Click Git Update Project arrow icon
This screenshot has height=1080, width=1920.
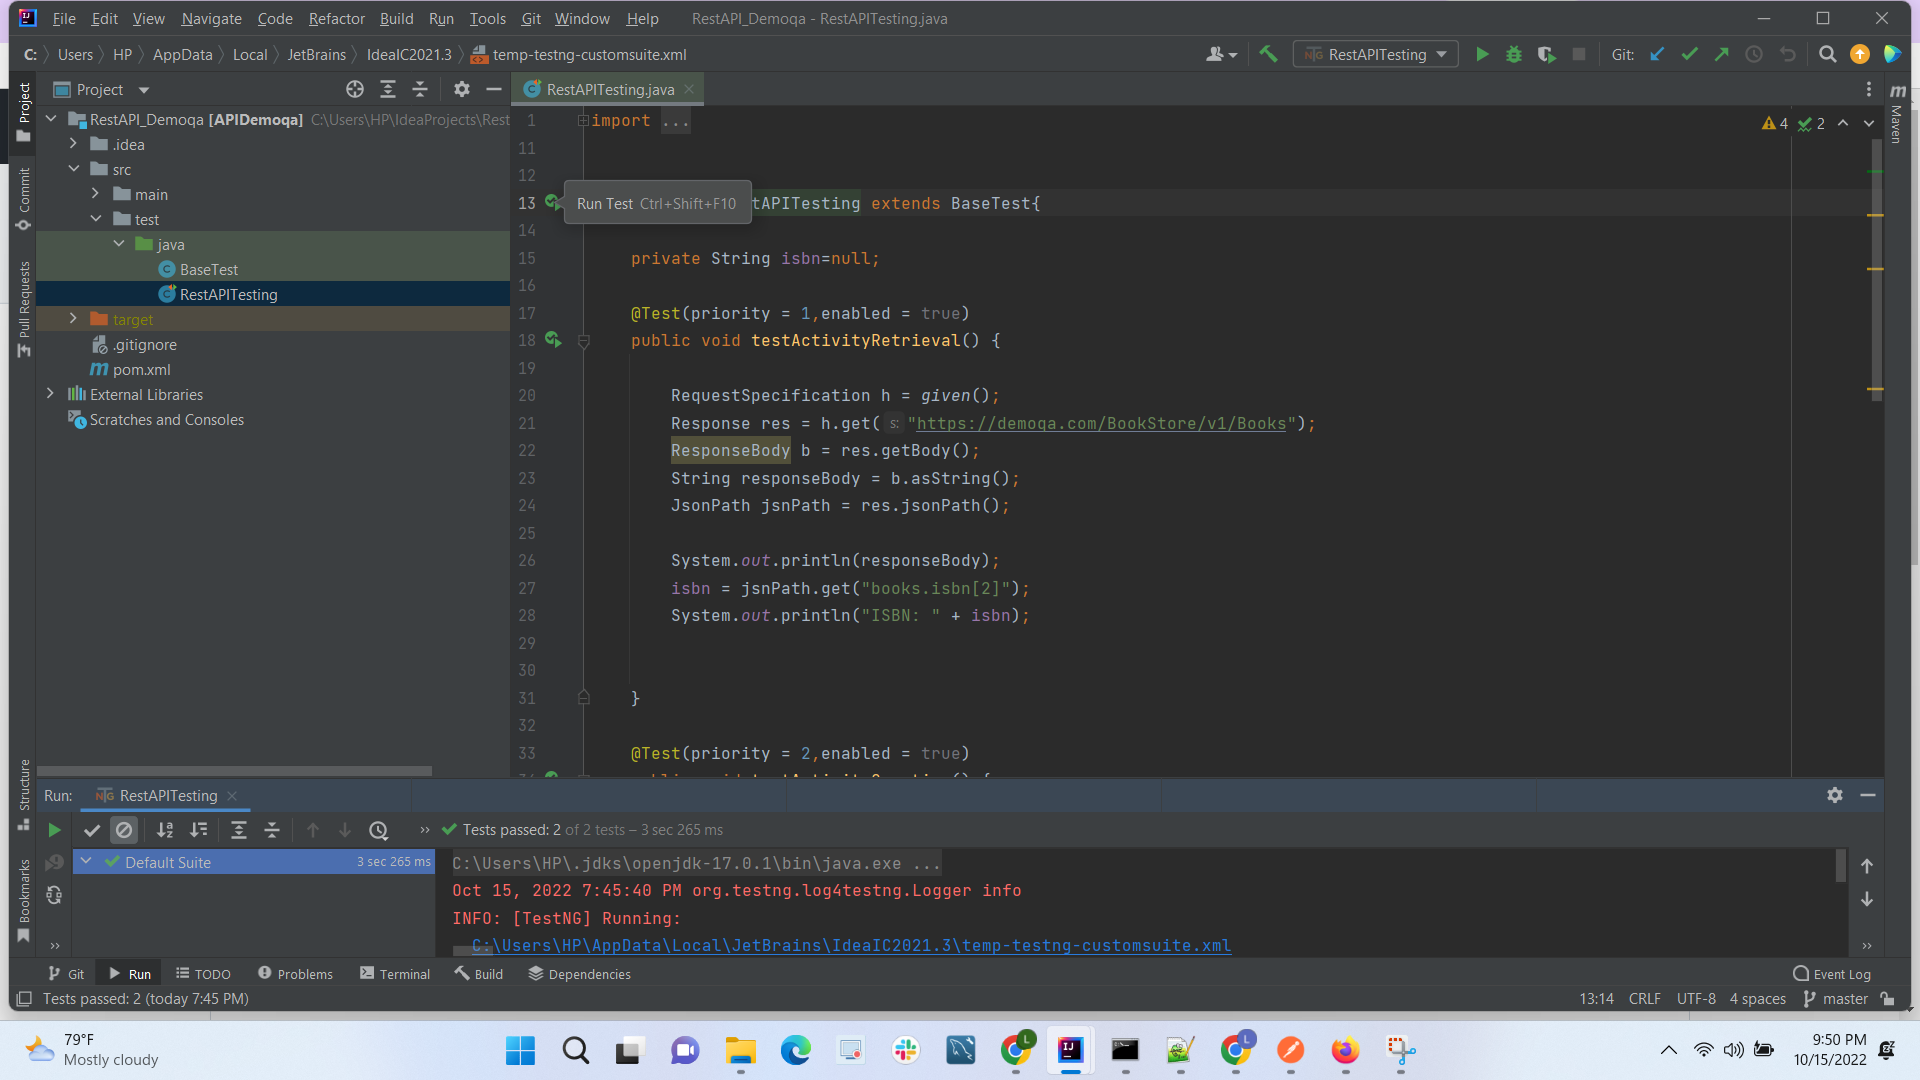click(1657, 55)
